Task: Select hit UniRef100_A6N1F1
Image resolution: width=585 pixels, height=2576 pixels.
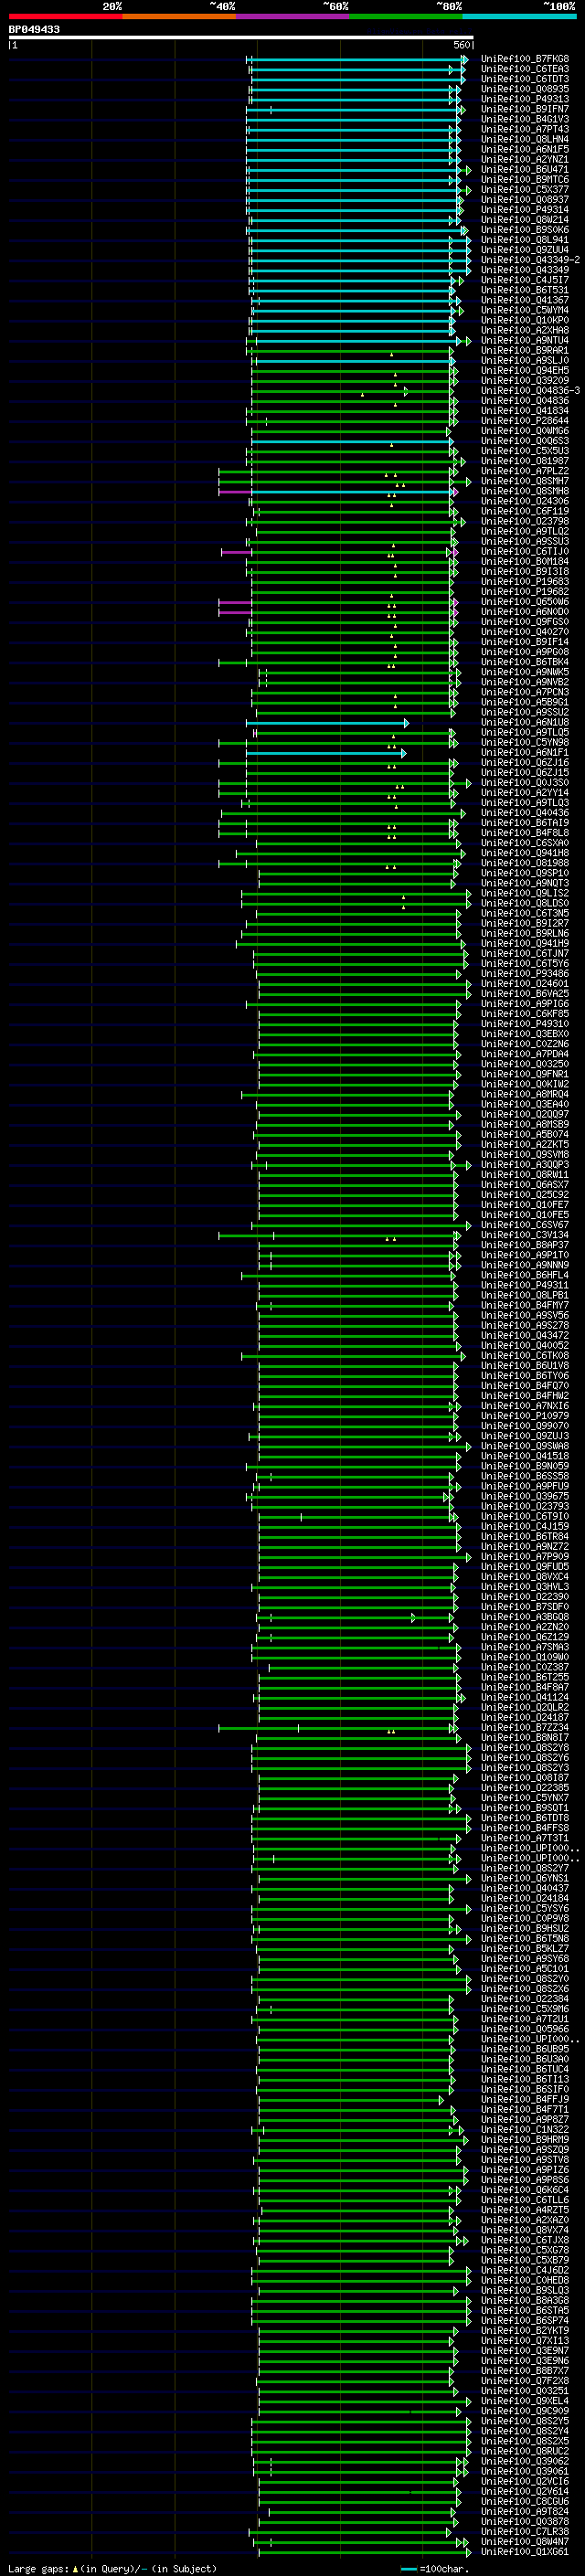Action: point(525,753)
